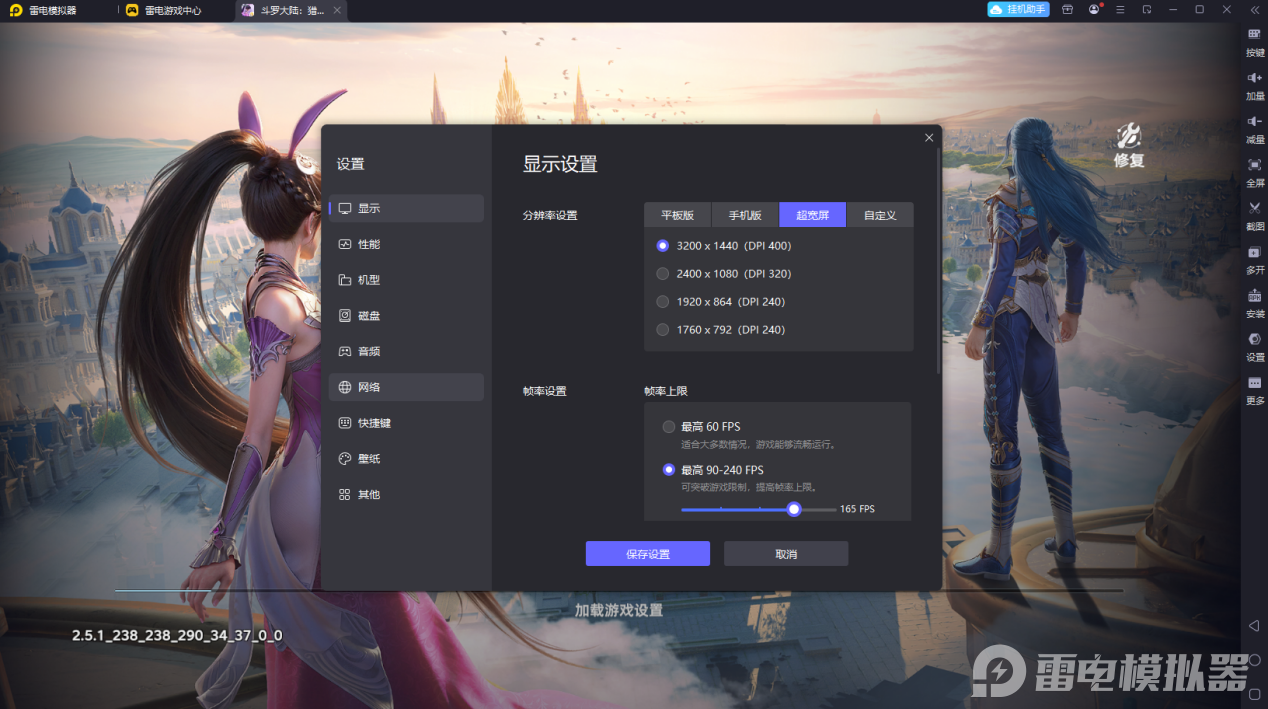
Task: Select 网络 settings category
Action: click(406, 387)
